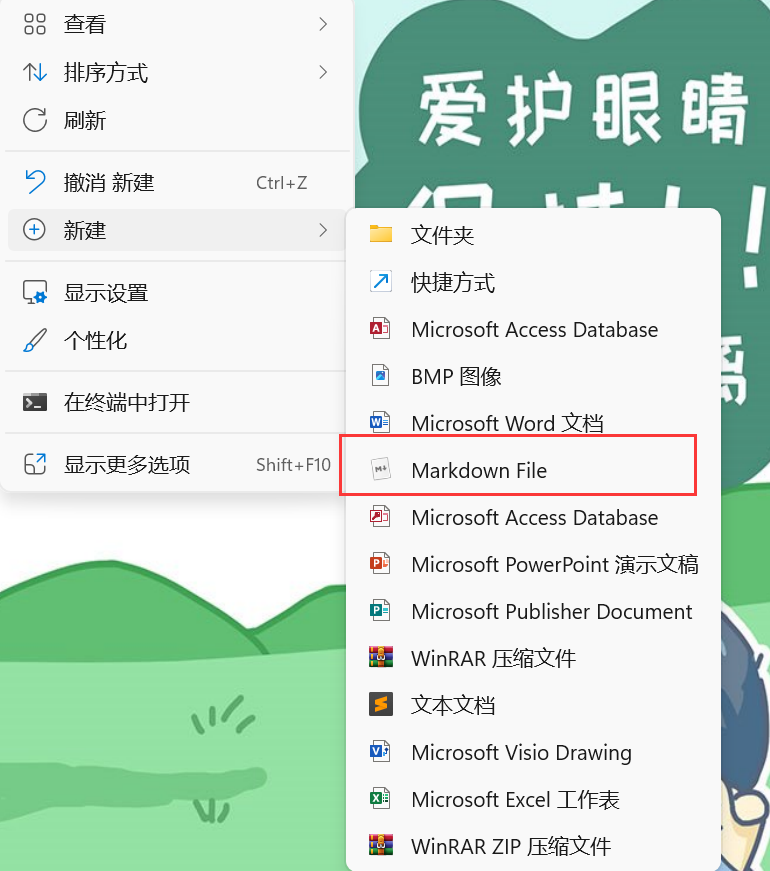Choose Microsoft Access Database above BMP 图像
Image resolution: width=770 pixels, height=871 pixels.
(533, 329)
